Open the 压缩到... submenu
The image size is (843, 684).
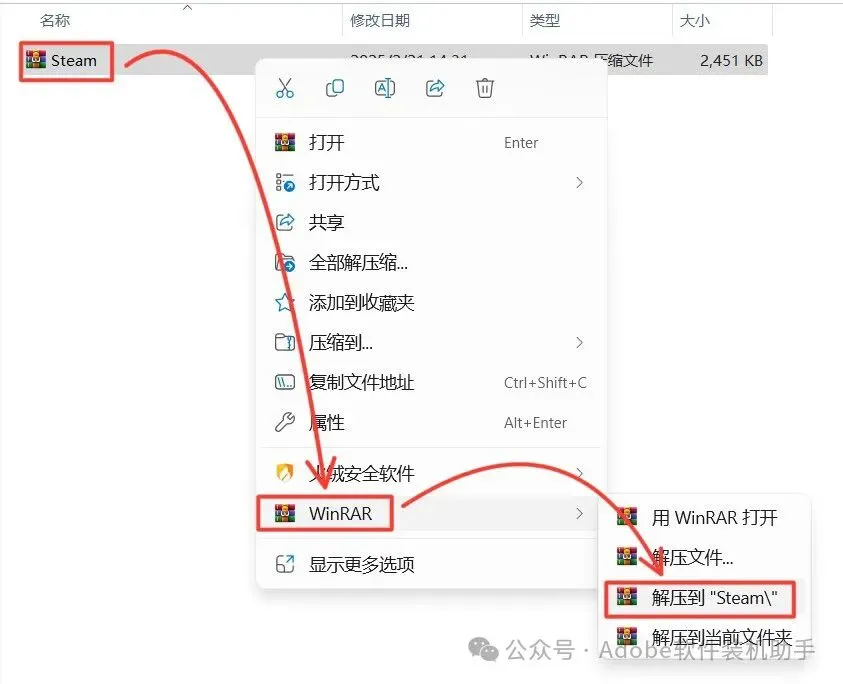click(431, 343)
